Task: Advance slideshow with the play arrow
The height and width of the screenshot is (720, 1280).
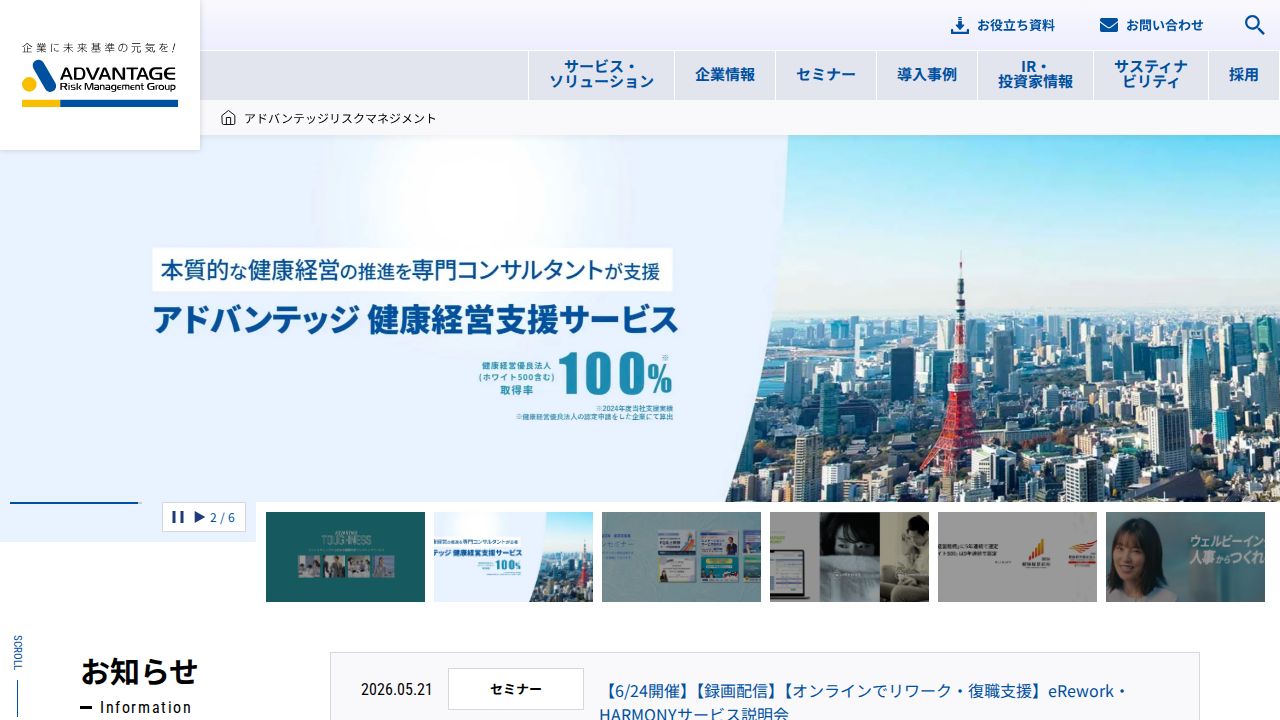Action: tap(200, 517)
